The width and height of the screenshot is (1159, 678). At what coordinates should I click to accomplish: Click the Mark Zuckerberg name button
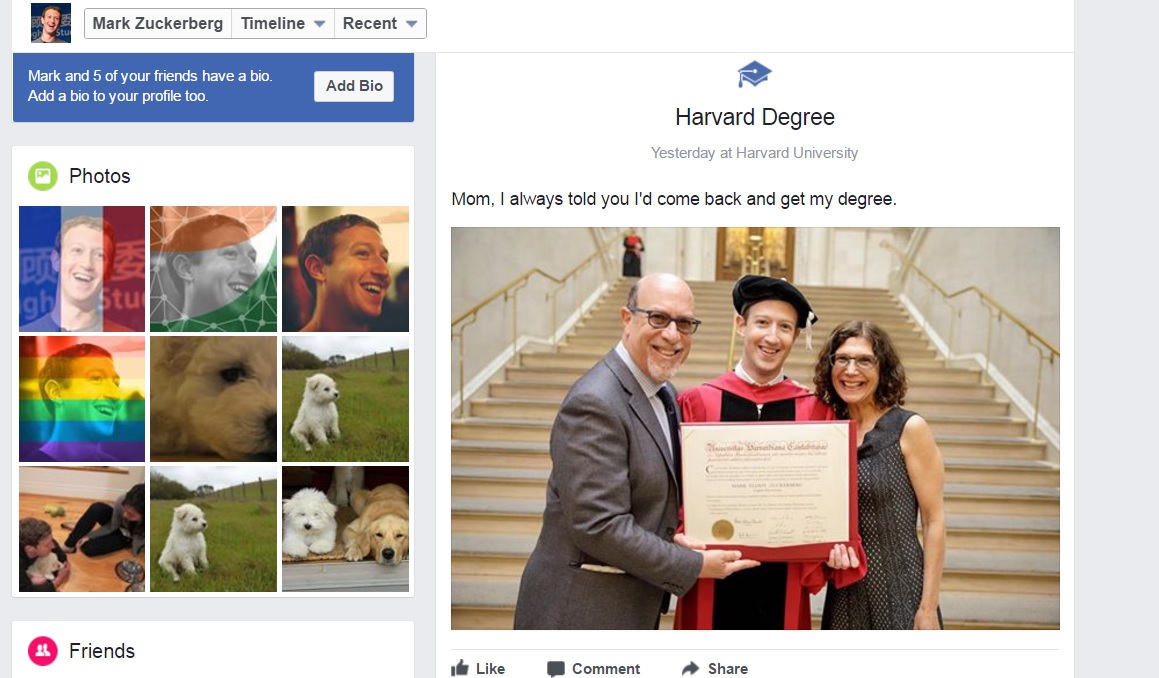[158, 23]
